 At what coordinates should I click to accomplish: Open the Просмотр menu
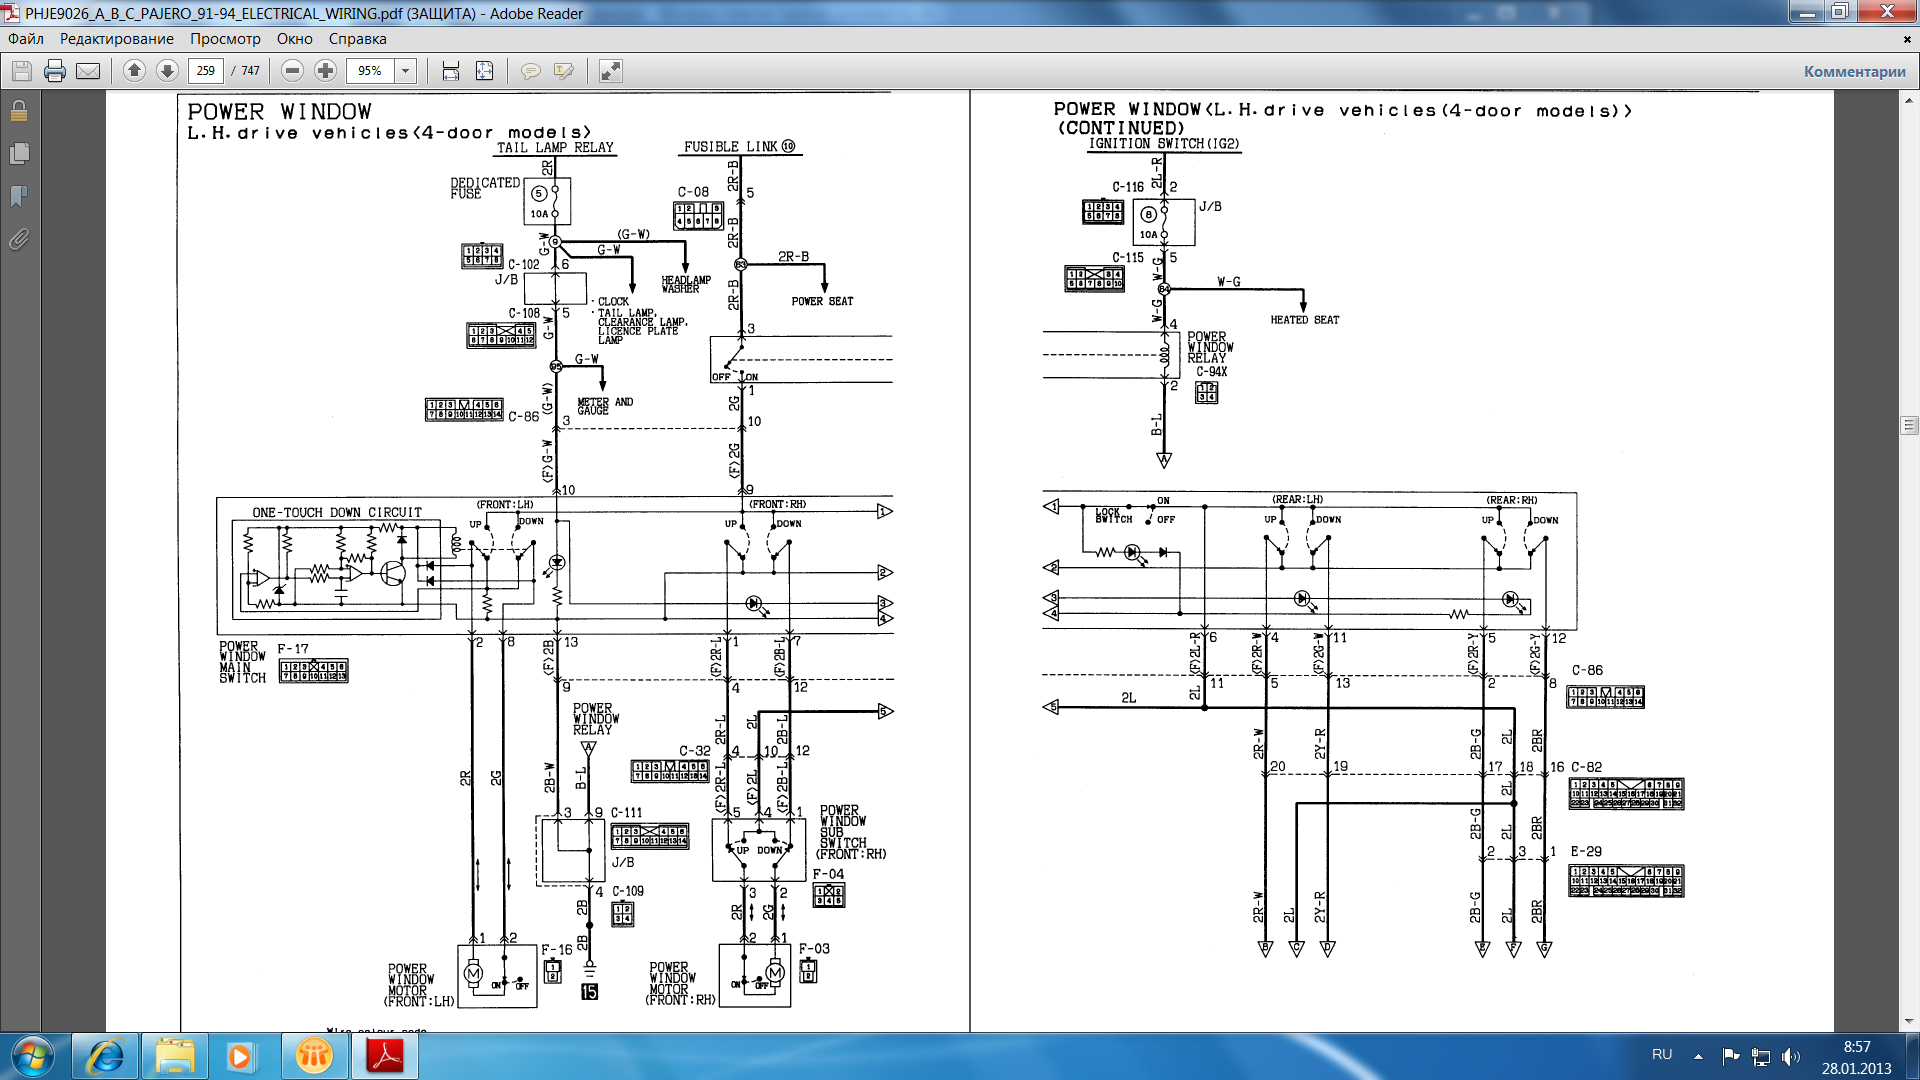click(225, 39)
